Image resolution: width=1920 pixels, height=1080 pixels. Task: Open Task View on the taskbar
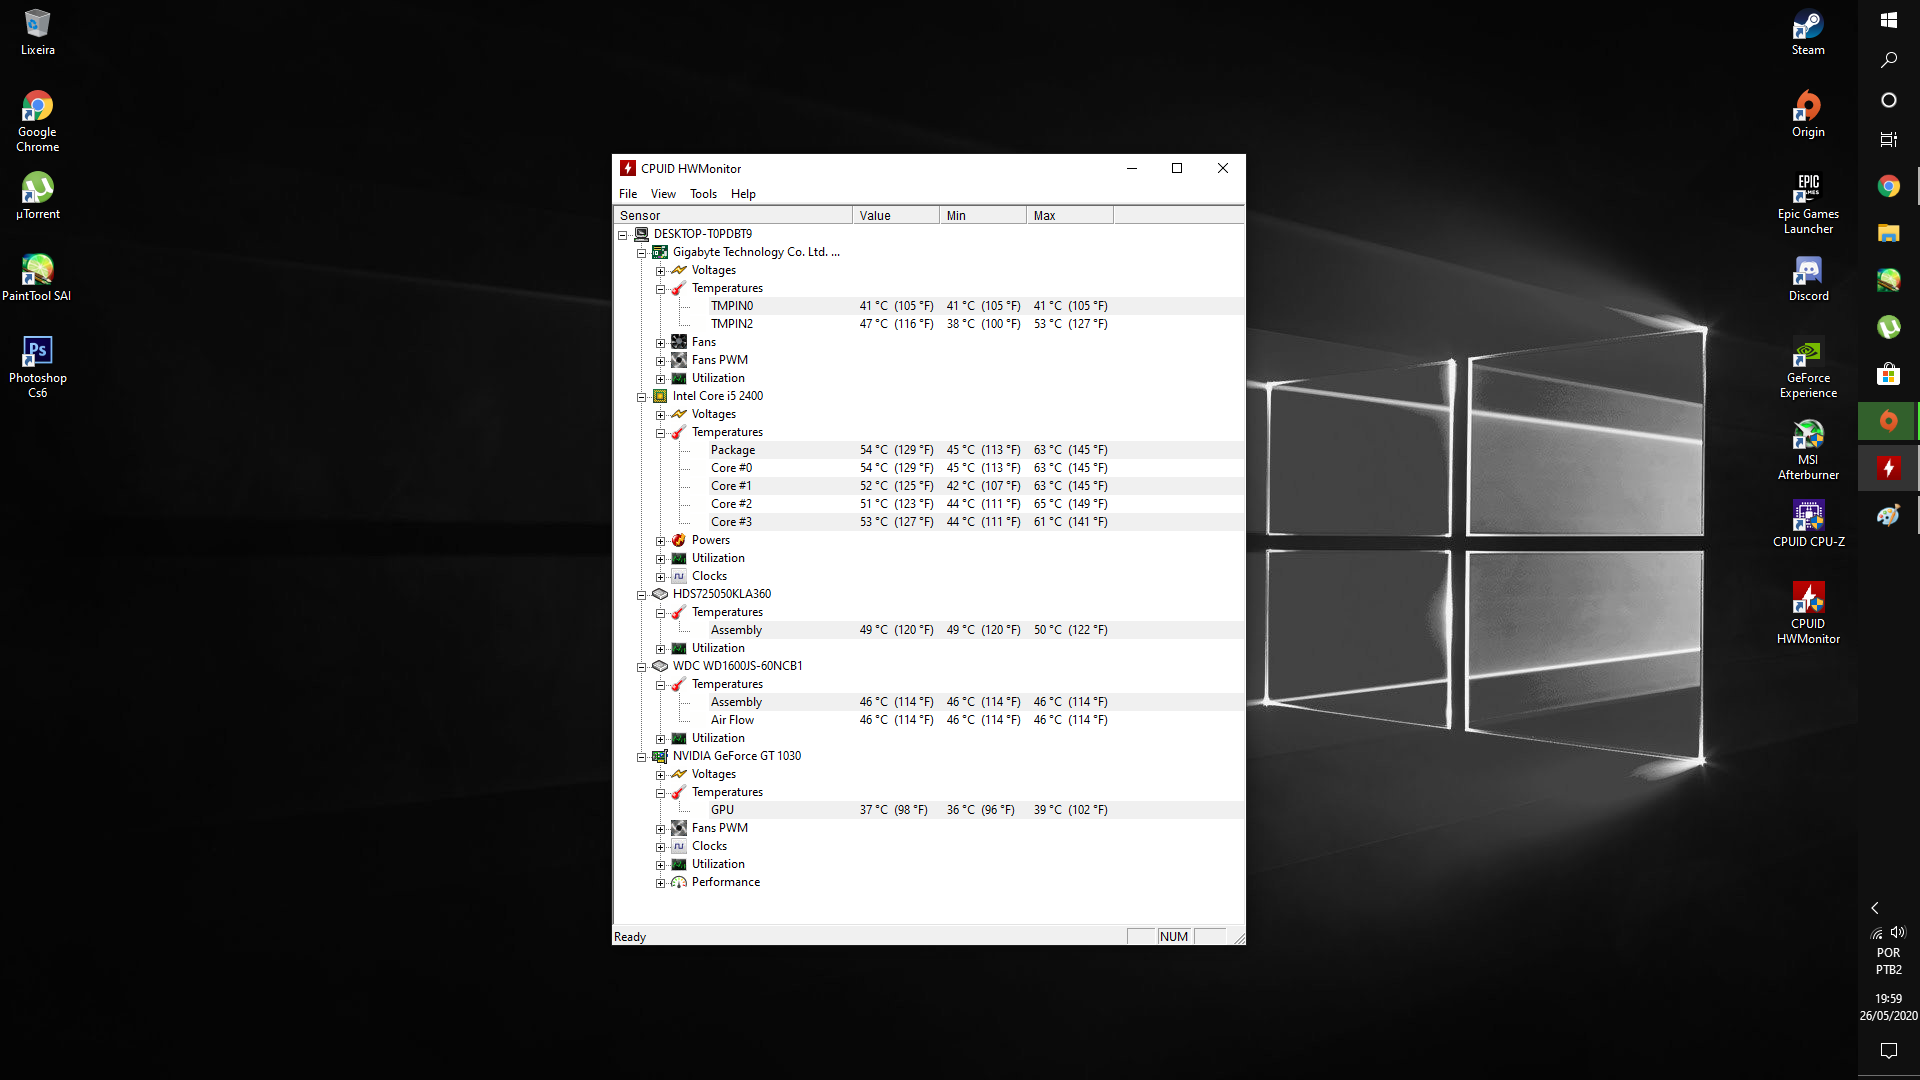click(1888, 140)
